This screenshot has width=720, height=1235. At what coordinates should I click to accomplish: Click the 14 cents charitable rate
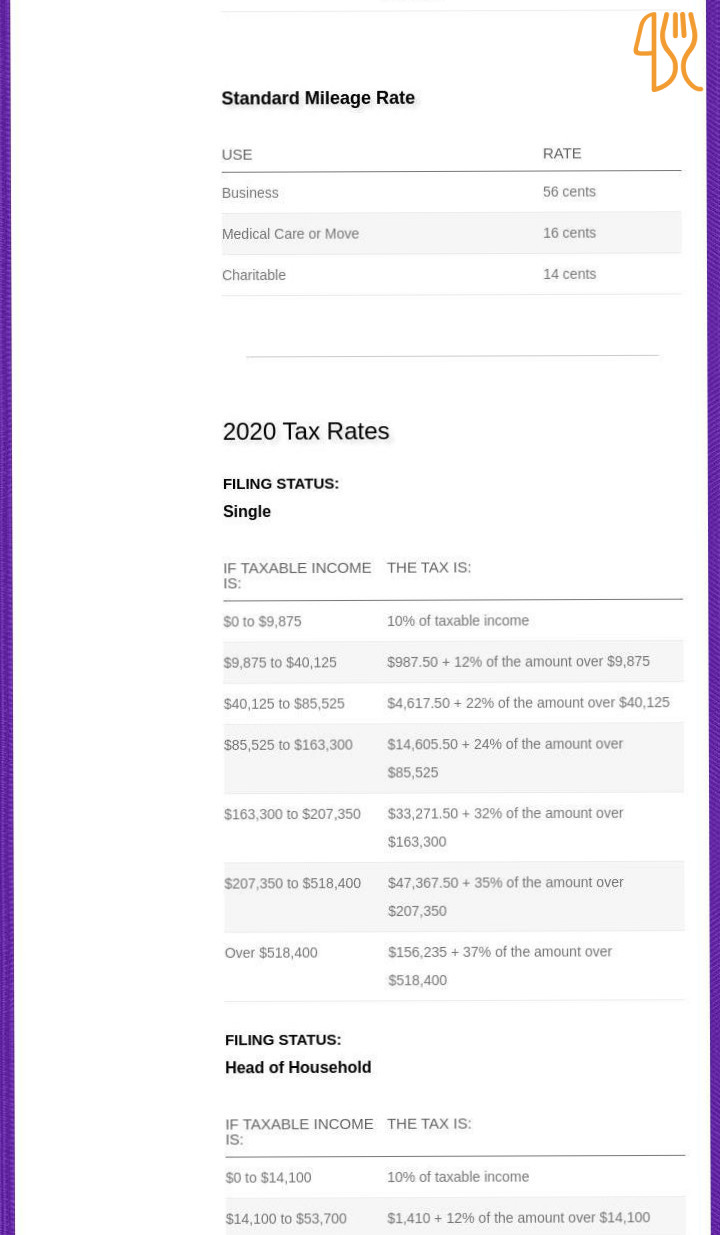(570, 274)
